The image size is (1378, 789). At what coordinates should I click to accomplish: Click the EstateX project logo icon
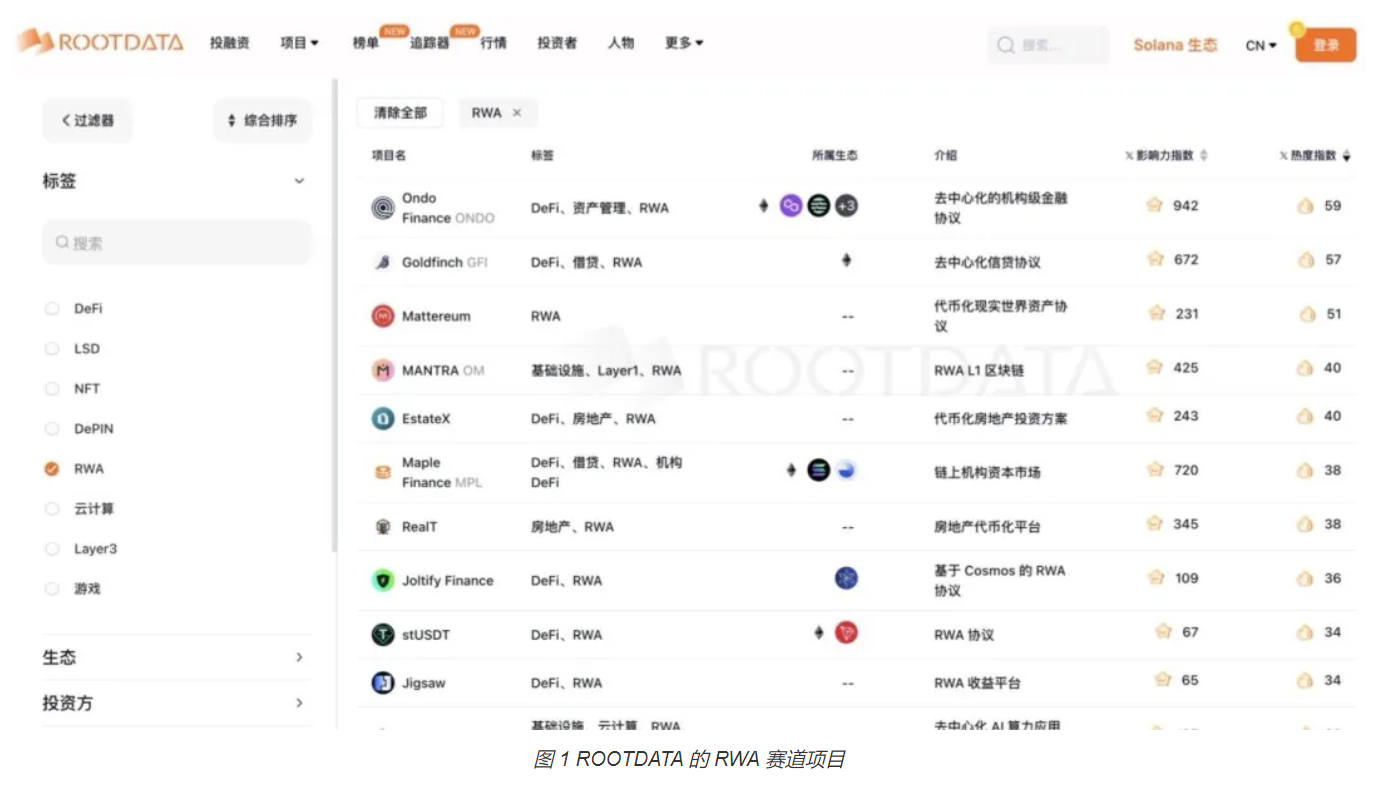pos(383,419)
